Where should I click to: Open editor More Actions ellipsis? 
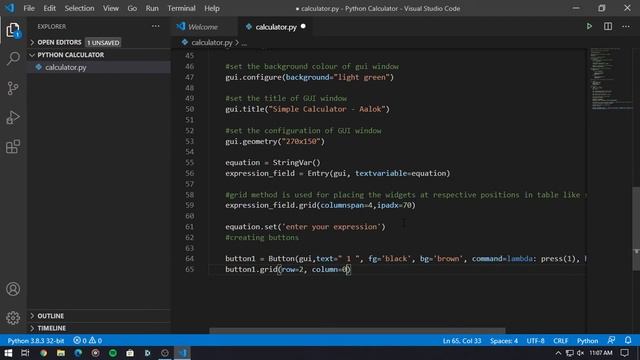pyautogui.click(x=626, y=27)
